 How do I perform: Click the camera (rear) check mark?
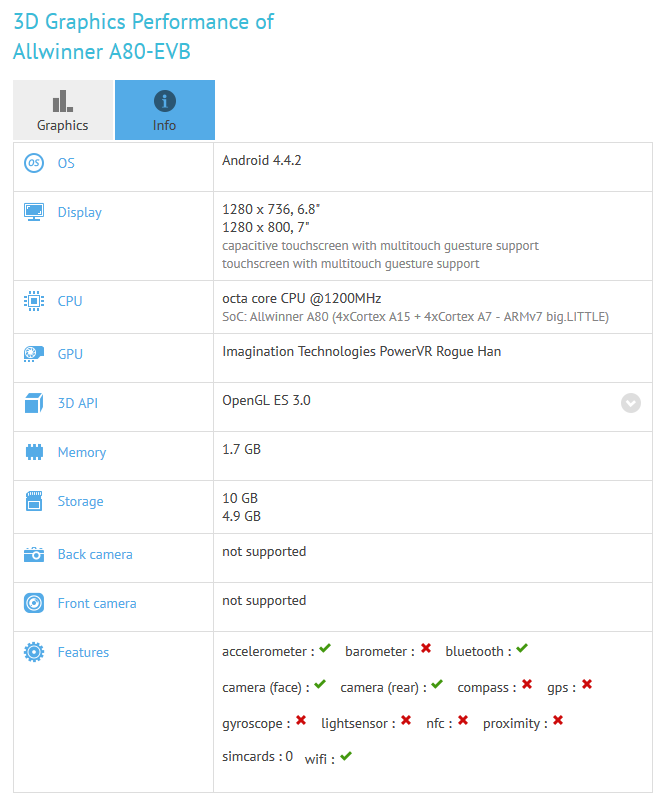[x=437, y=685]
